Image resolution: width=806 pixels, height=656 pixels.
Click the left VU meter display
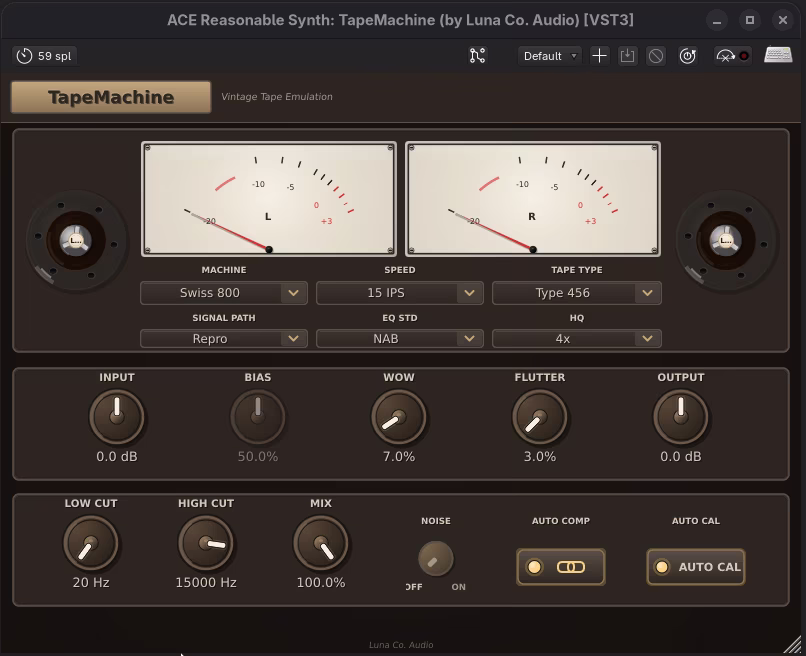[268, 198]
